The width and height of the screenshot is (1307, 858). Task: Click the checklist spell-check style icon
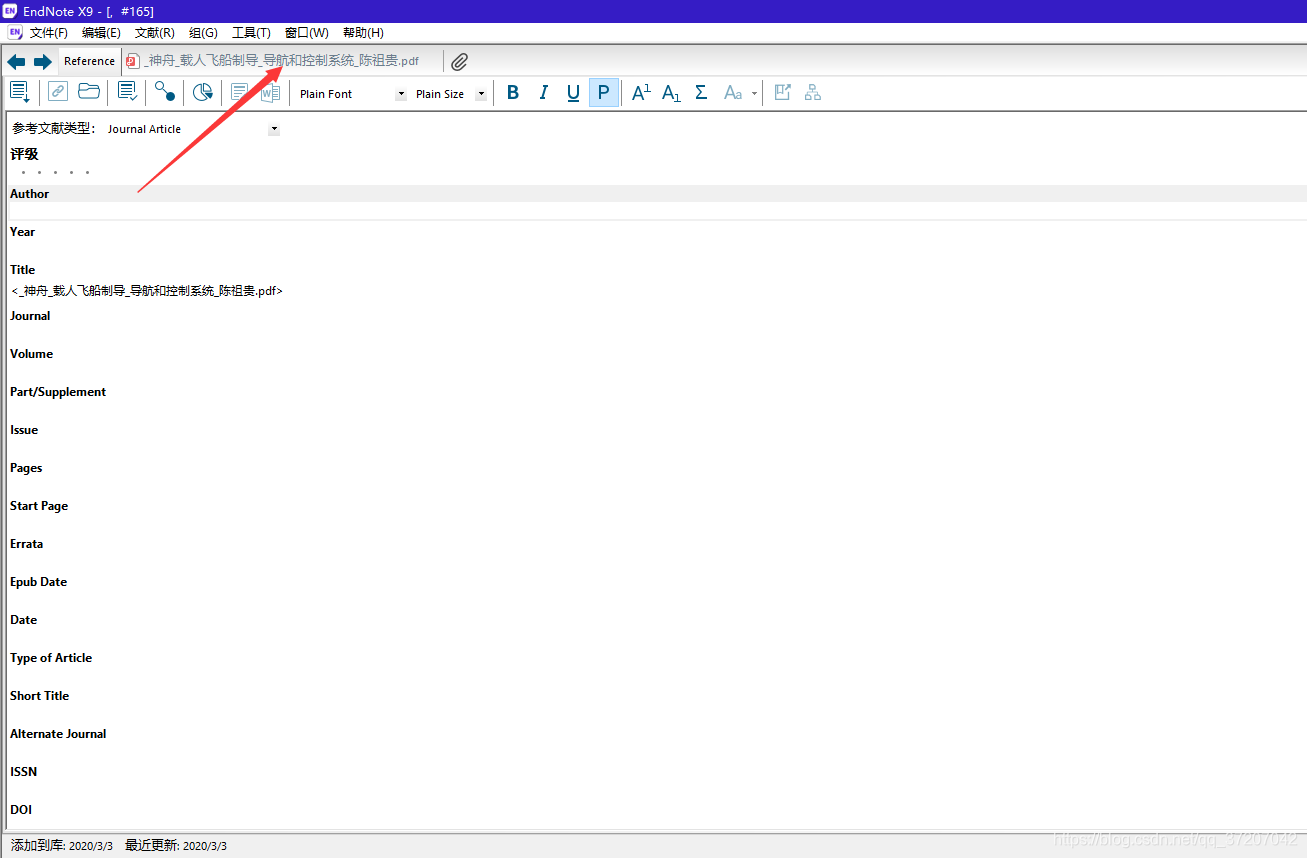(128, 92)
